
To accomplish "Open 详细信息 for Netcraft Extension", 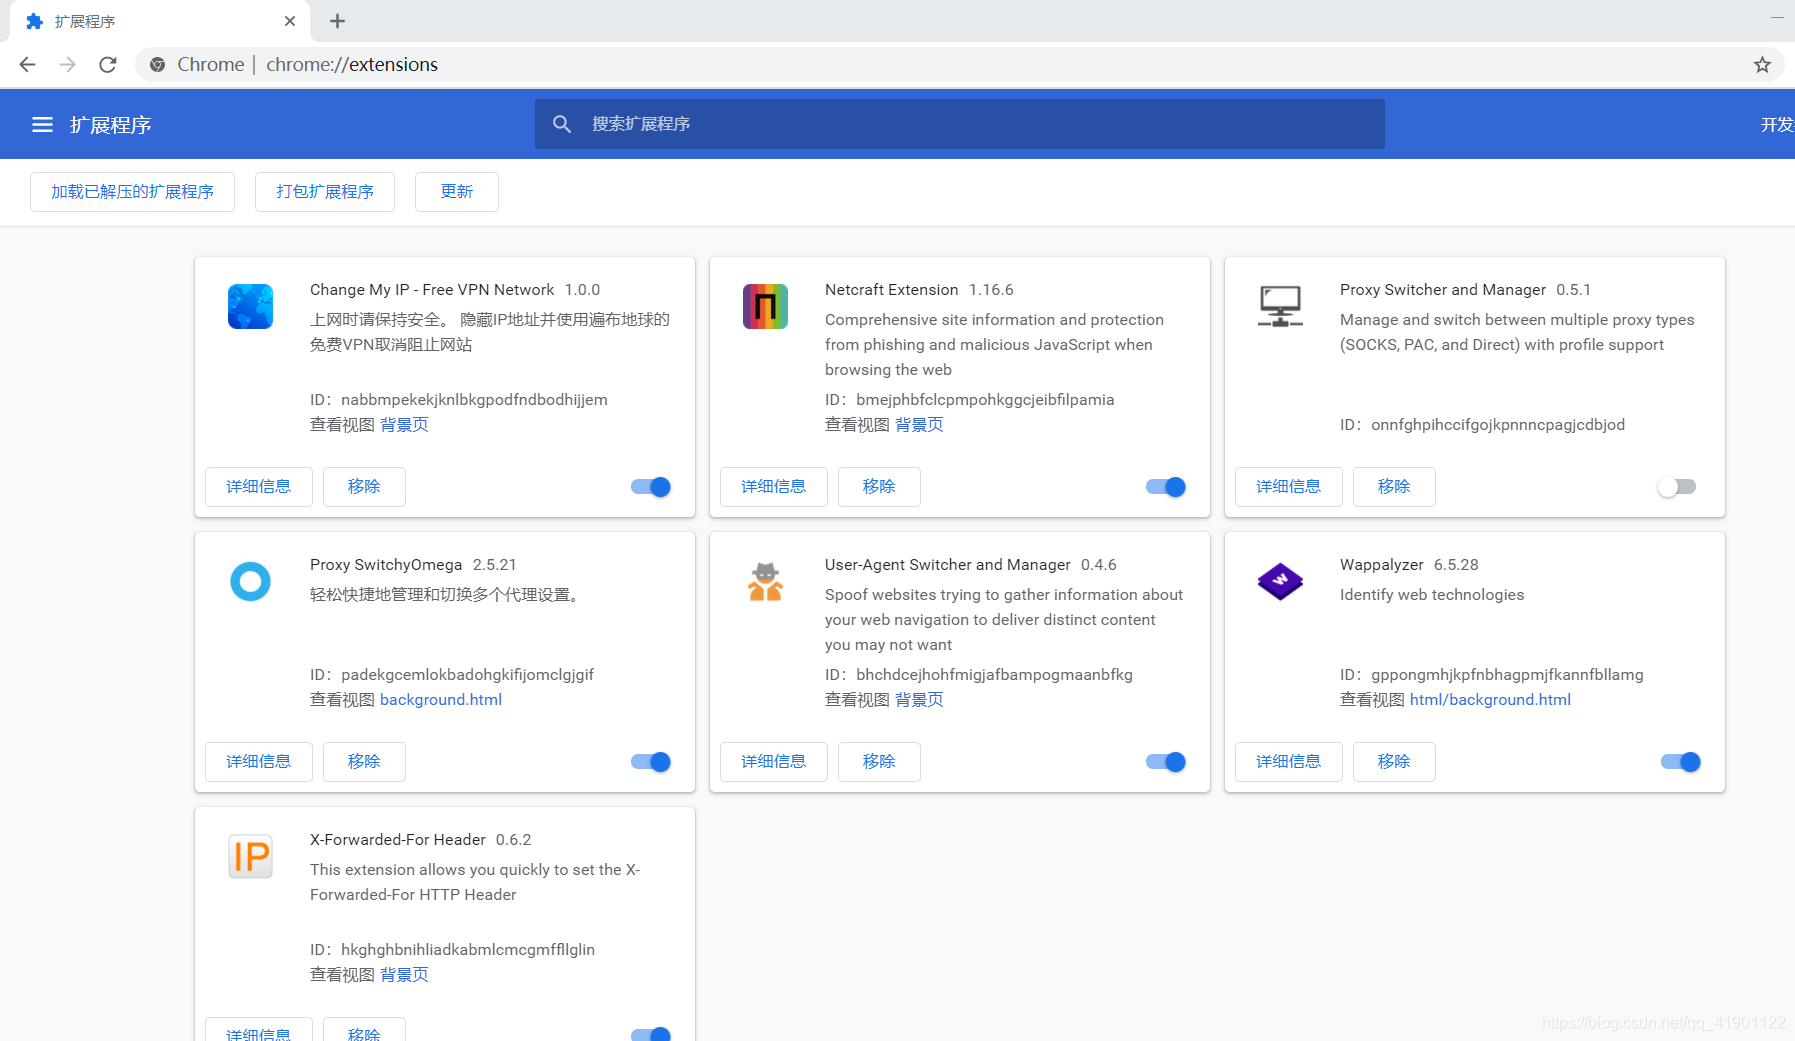I will 774,487.
